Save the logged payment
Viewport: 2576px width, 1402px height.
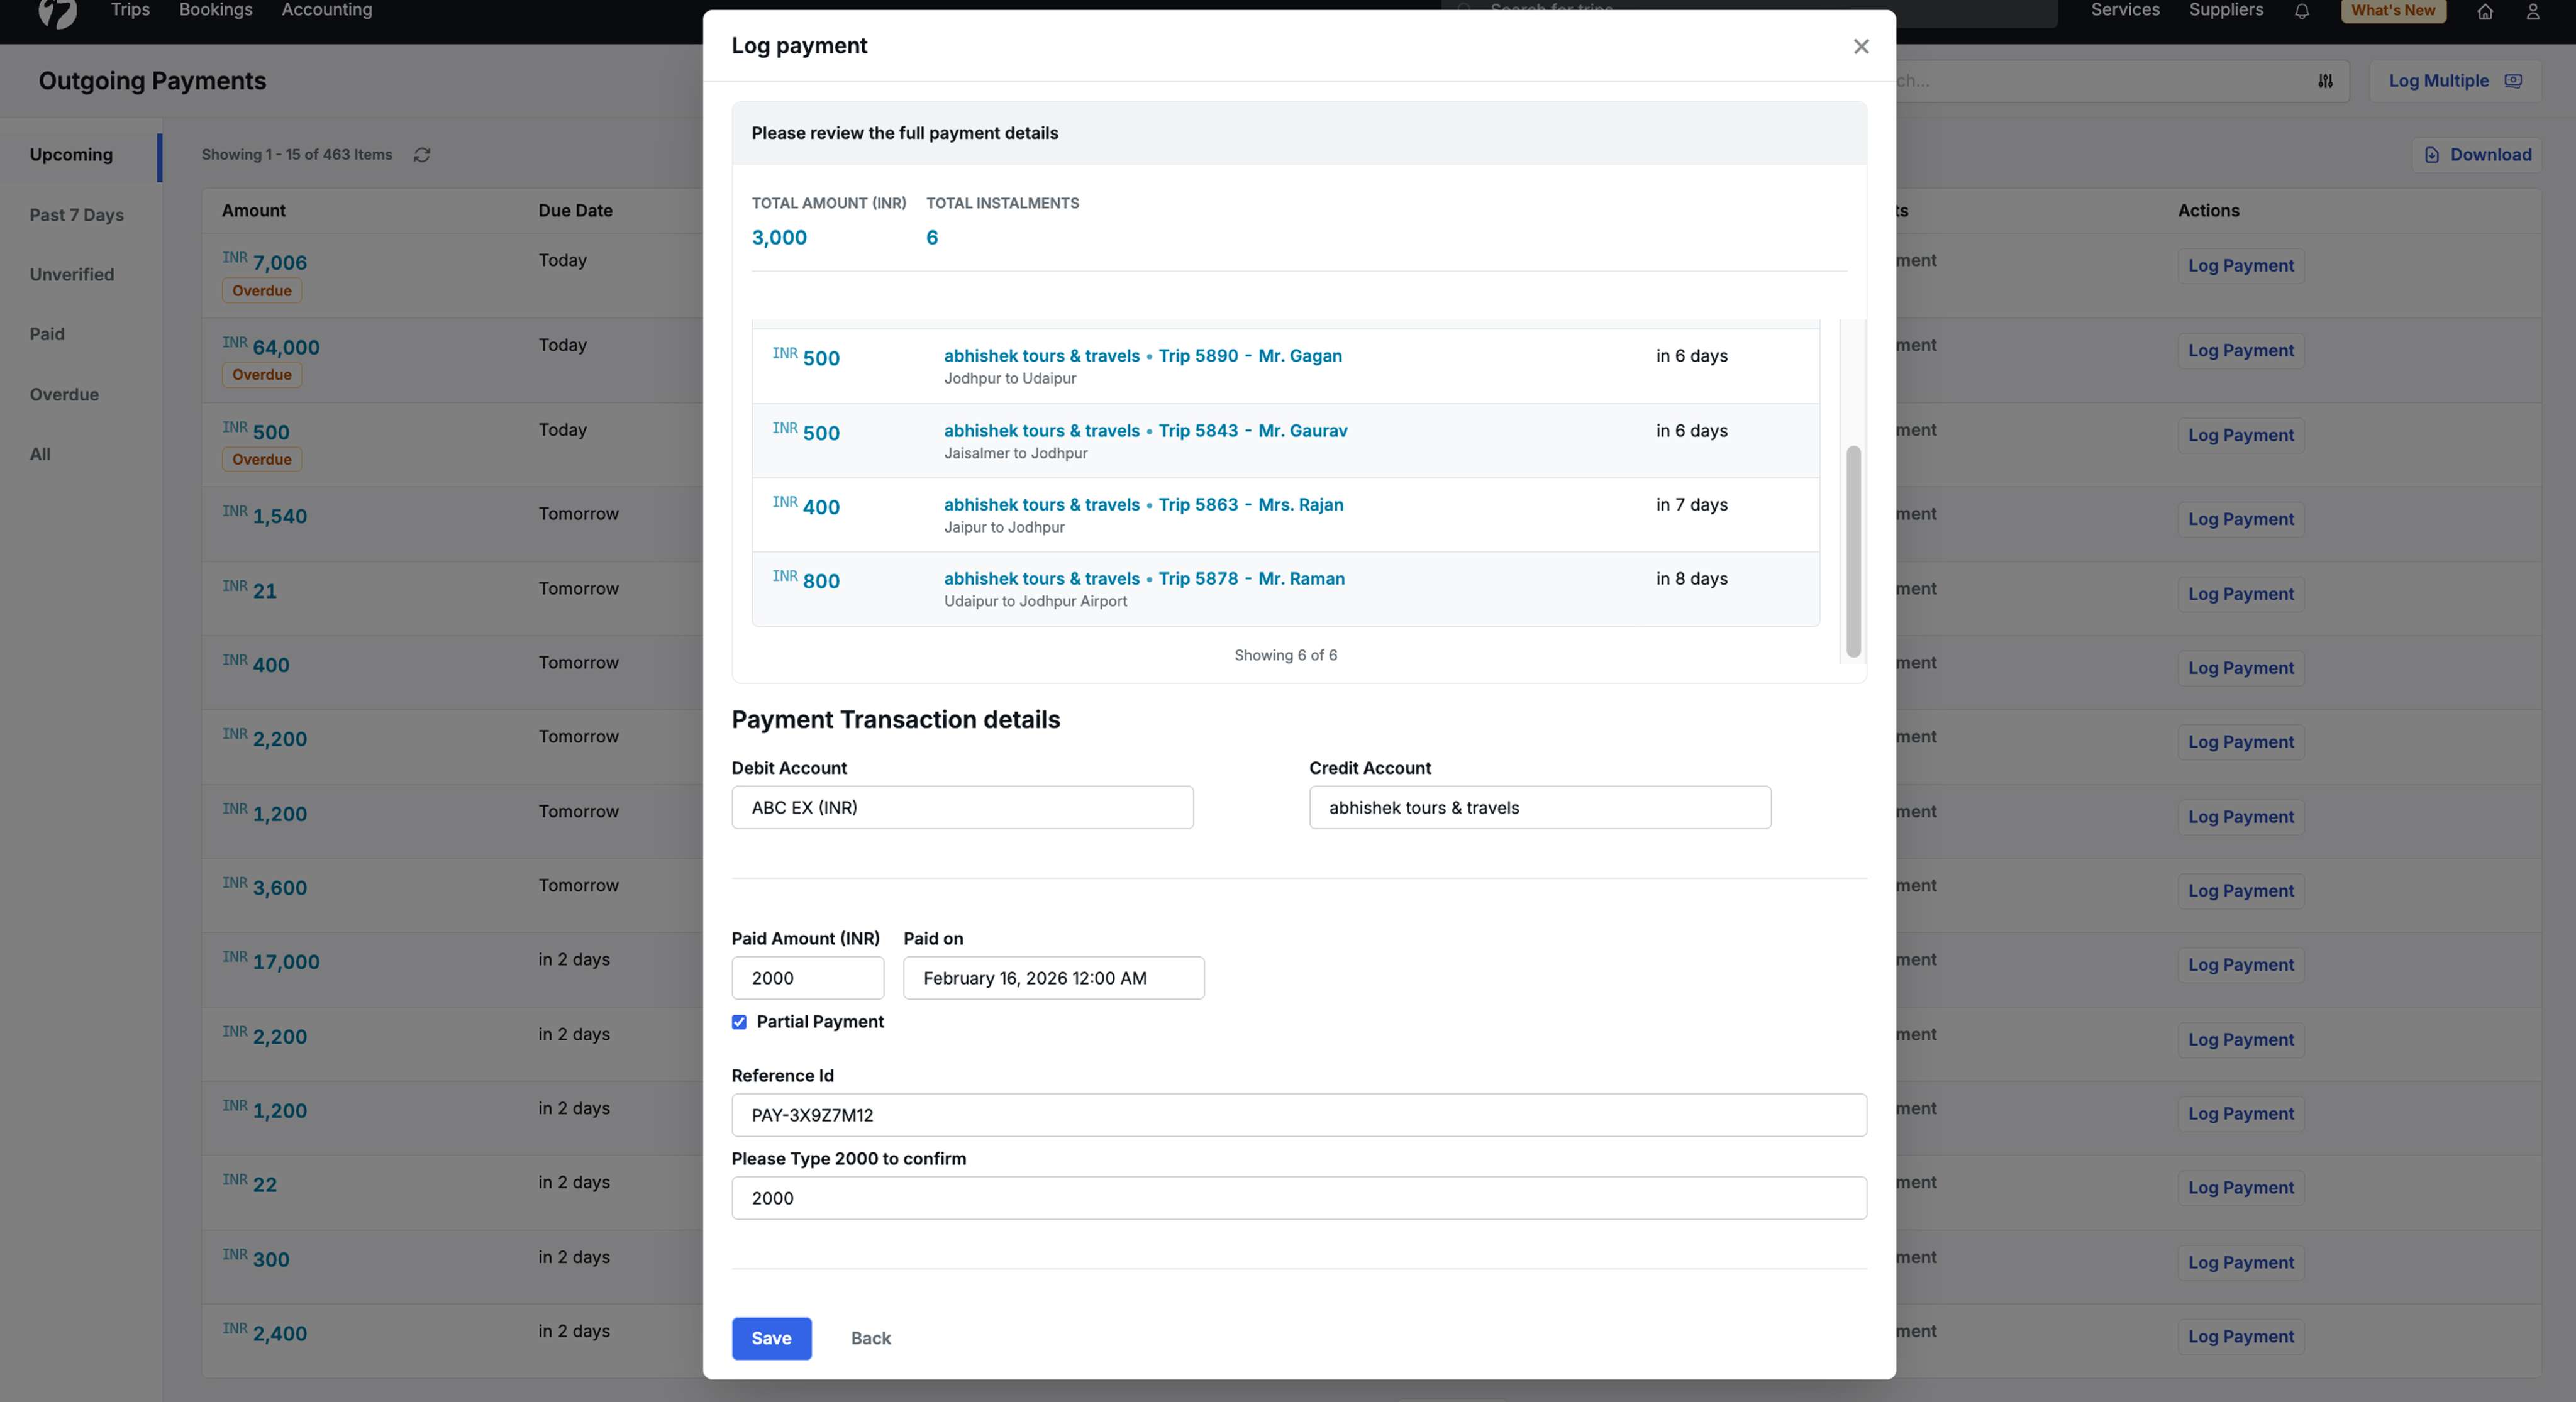tap(771, 1338)
